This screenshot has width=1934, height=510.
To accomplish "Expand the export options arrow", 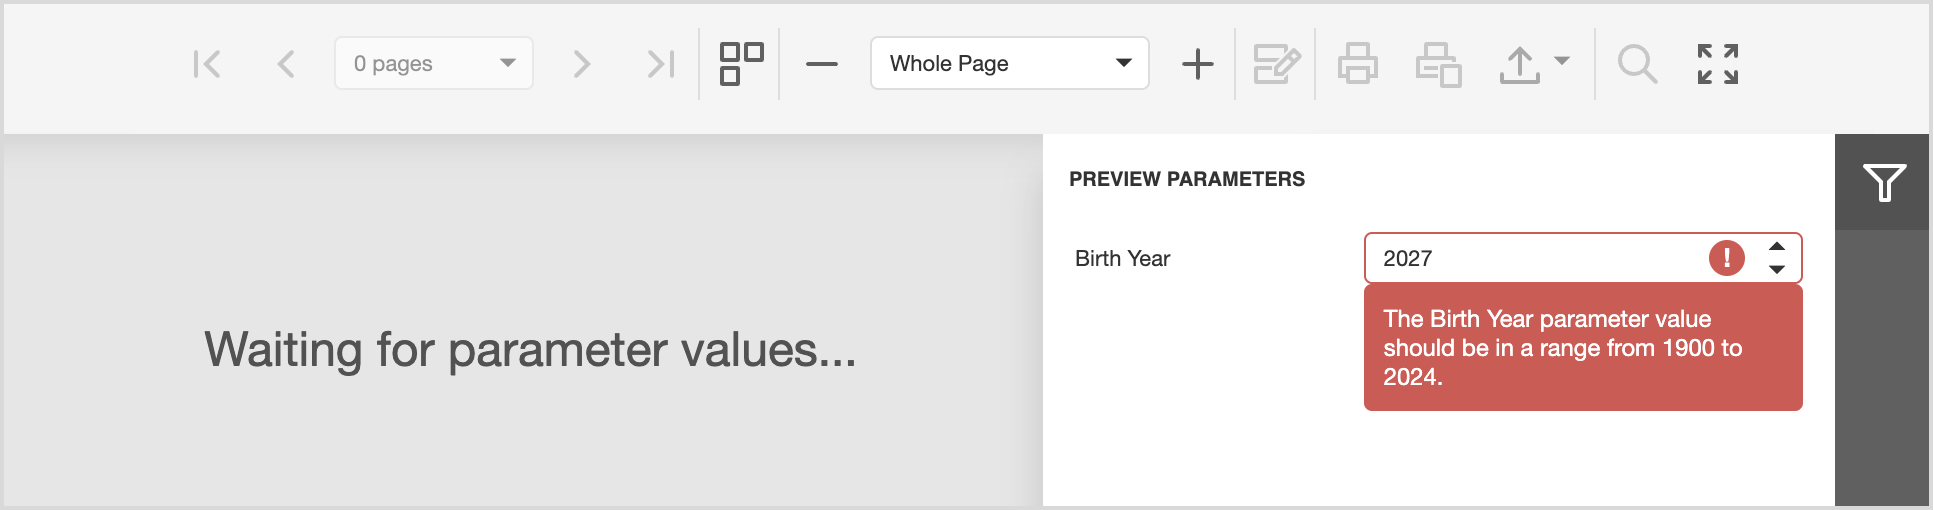I will pyautogui.click(x=1562, y=61).
